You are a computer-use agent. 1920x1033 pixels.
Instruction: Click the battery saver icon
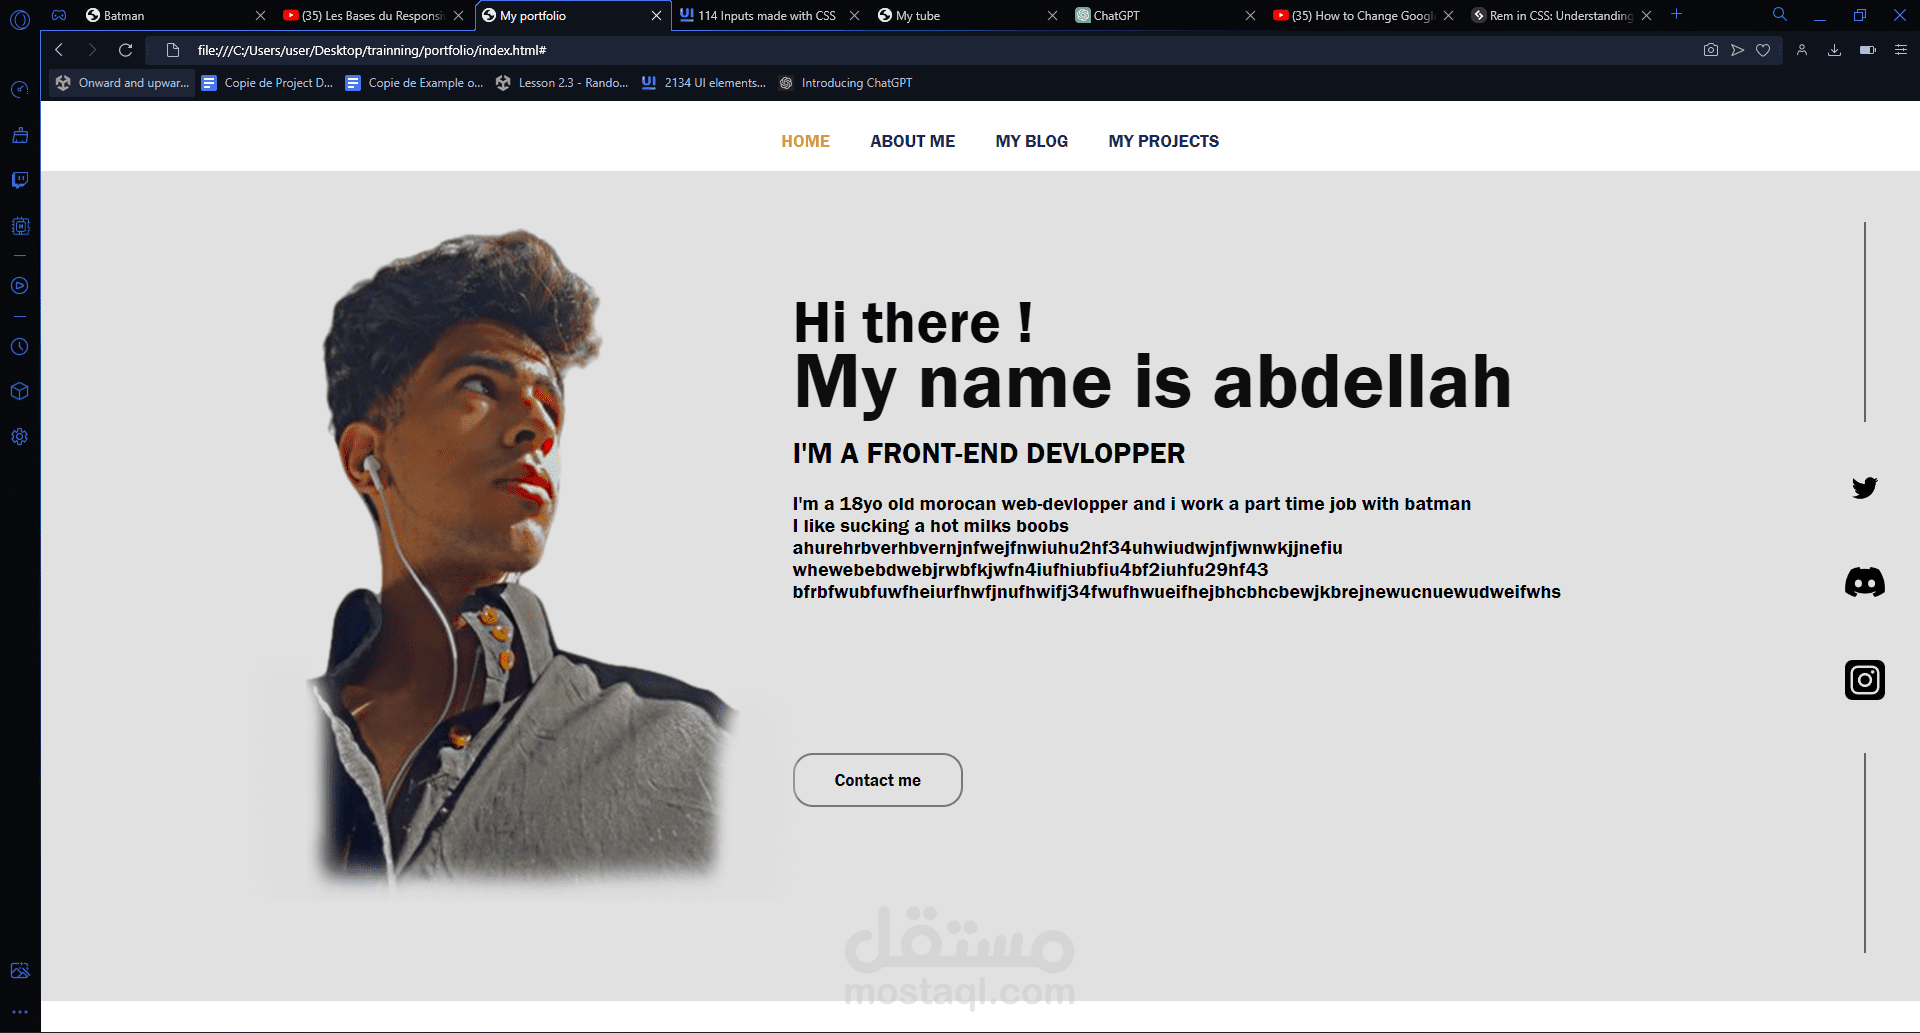coord(1867,50)
